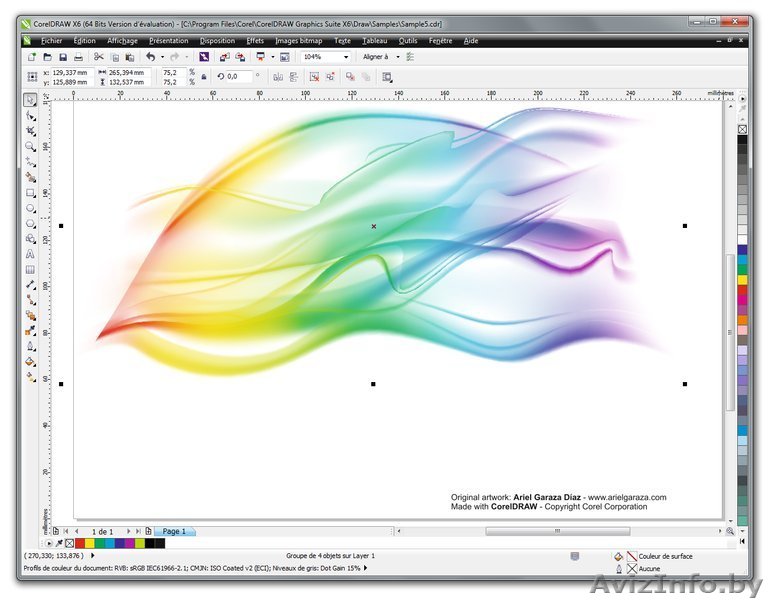Viewport: 772px width, 600px height.
Task: Open the Fichier menu
Action: coord(51,41)
